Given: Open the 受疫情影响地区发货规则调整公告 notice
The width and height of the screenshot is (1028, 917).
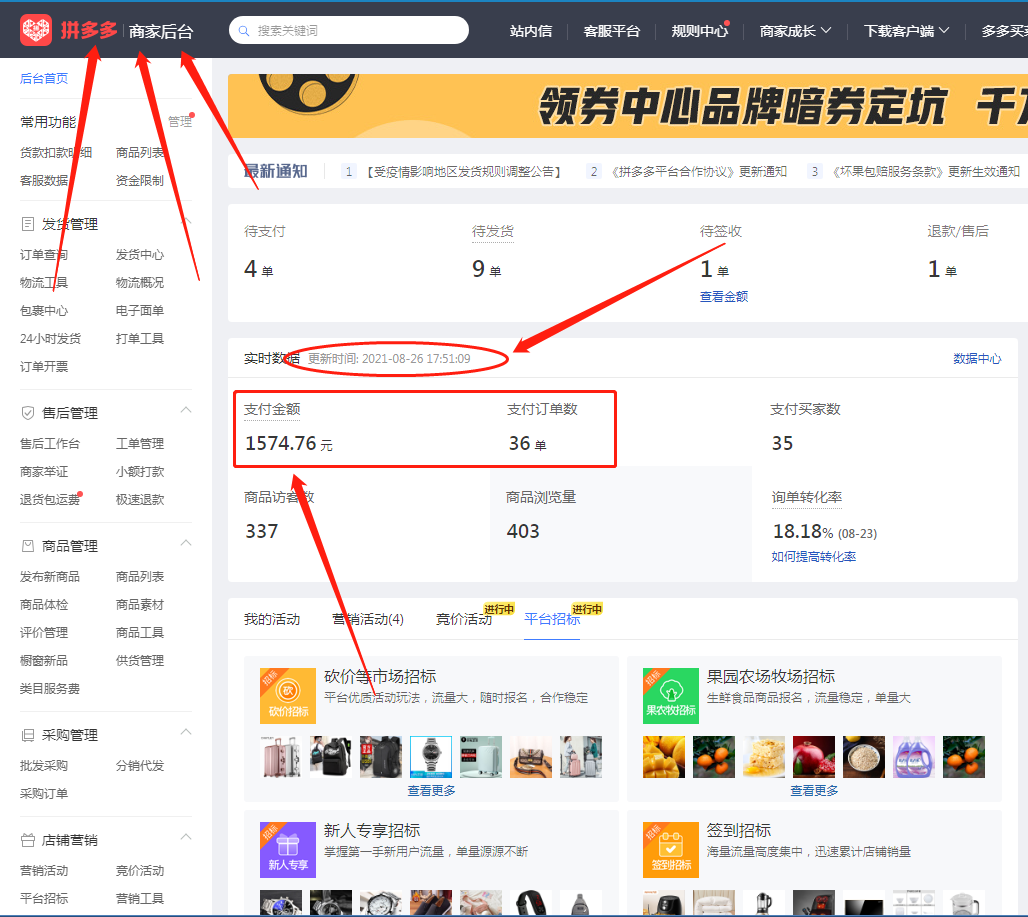Looking at the screenshot, I should [464, 172].
